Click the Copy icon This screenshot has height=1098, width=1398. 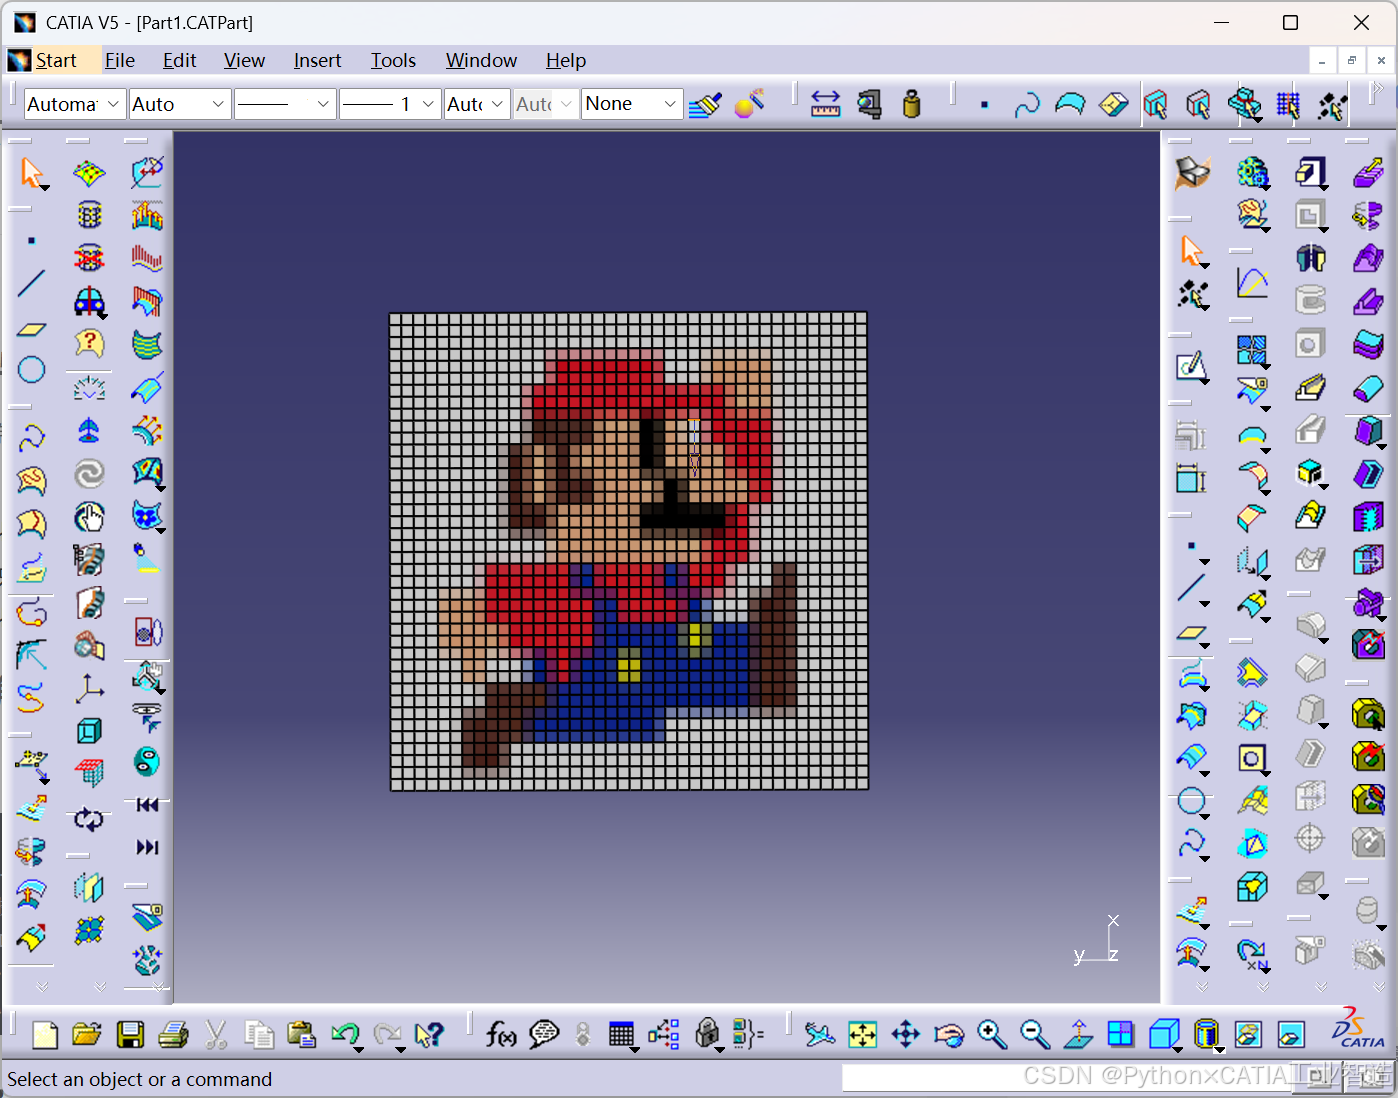pyautogui.click(x=259, y=1034)
